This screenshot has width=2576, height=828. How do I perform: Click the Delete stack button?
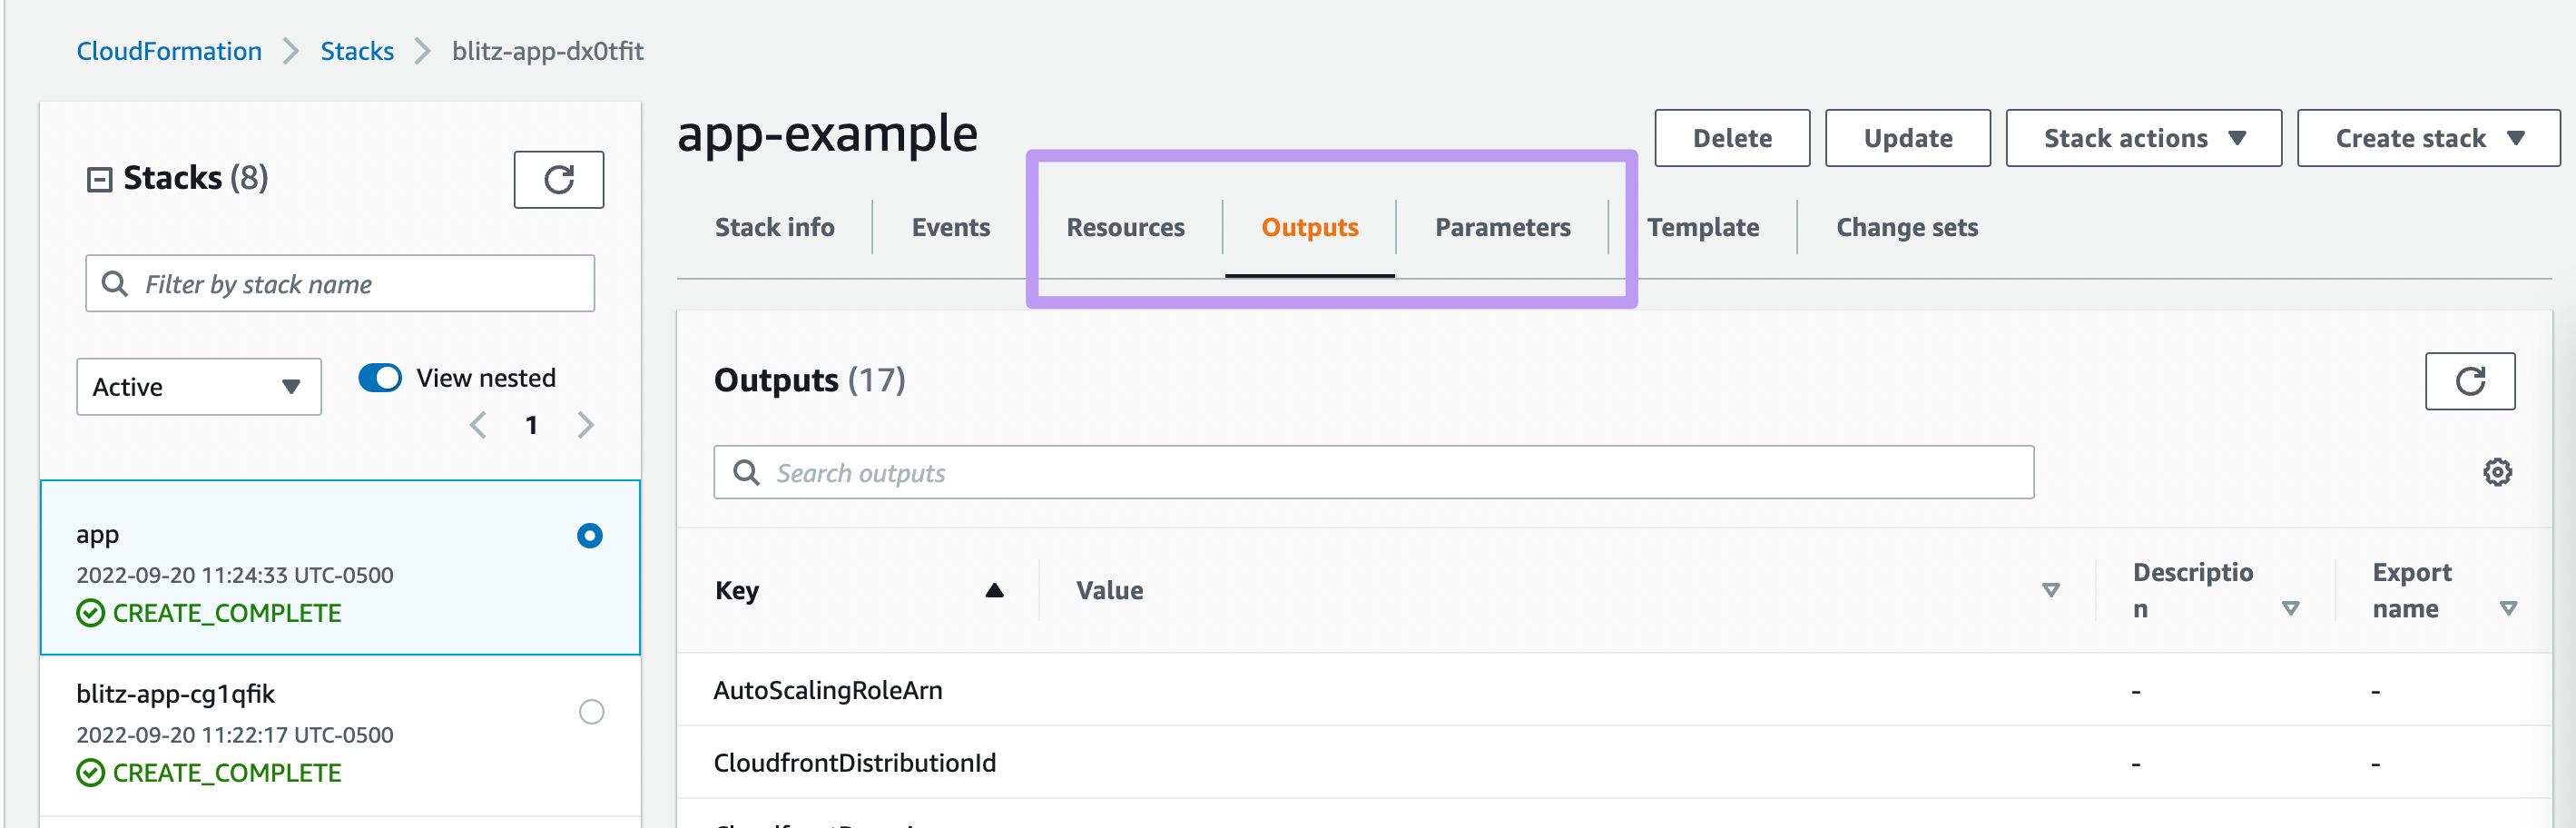[x=1731, y=138]
